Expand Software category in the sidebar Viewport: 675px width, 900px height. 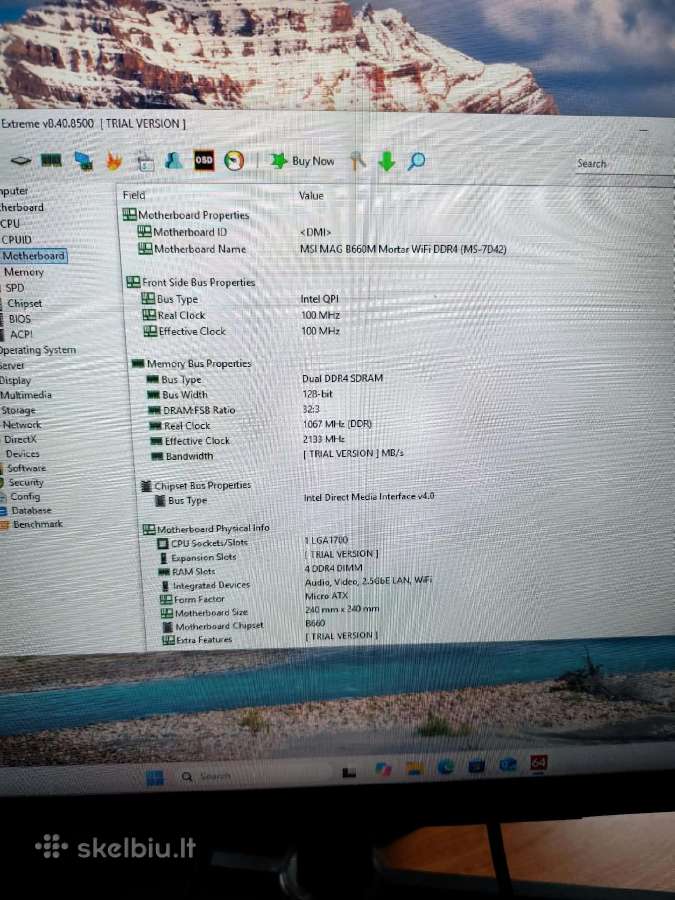coord(26,468)
